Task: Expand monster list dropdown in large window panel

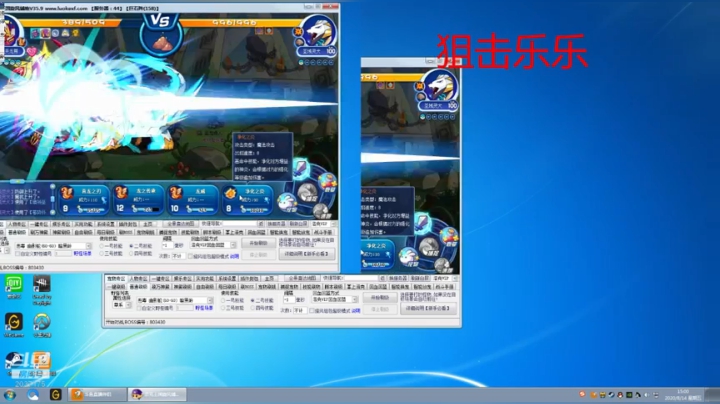Action: pos(89,246)
